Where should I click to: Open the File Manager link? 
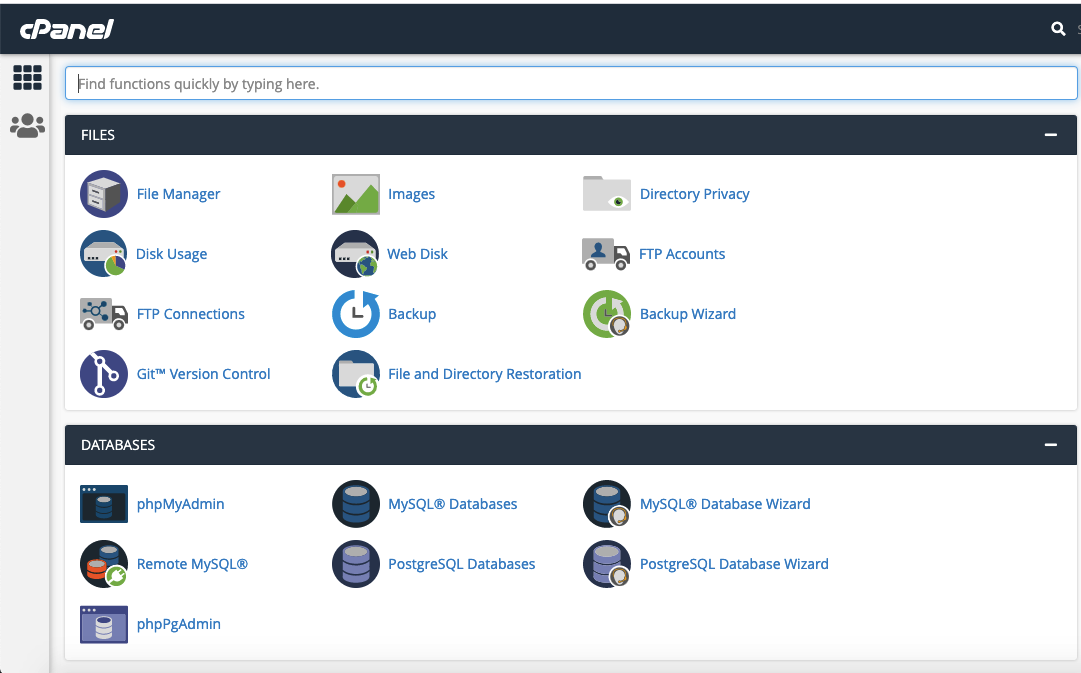coord(179,194)
